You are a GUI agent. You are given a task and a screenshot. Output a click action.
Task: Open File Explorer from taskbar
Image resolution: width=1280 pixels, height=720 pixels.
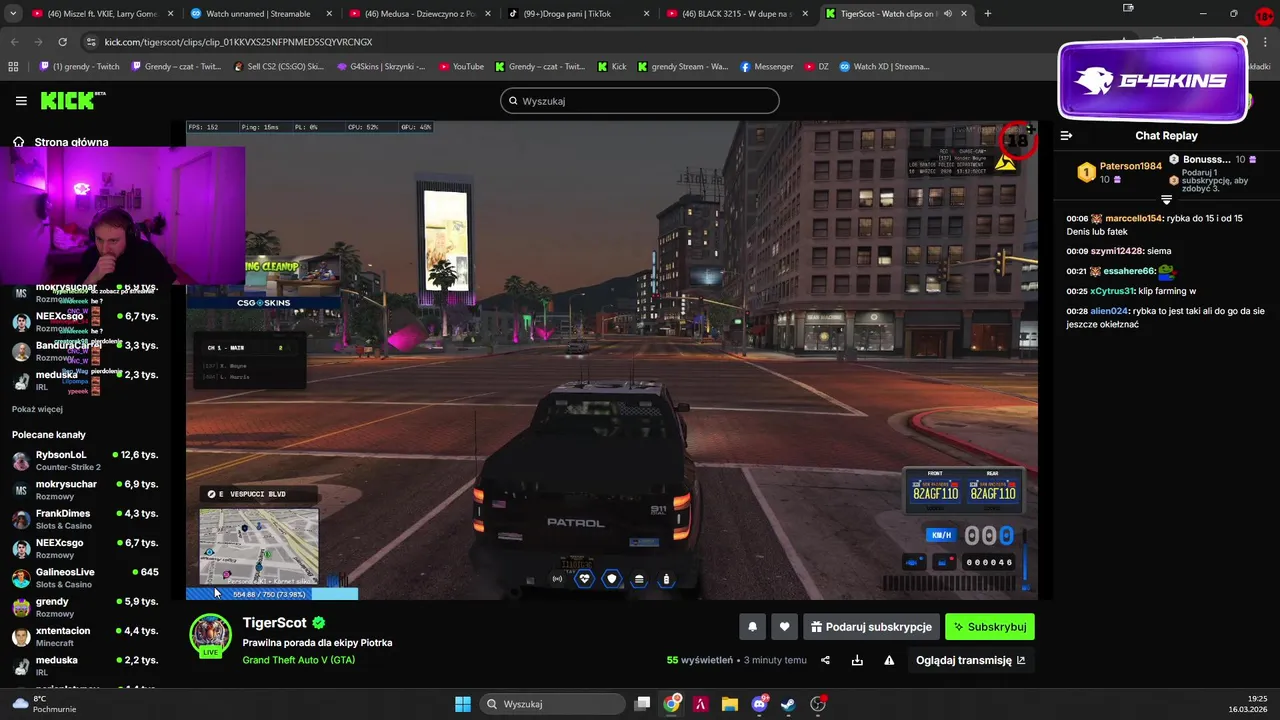pos(730,704)
